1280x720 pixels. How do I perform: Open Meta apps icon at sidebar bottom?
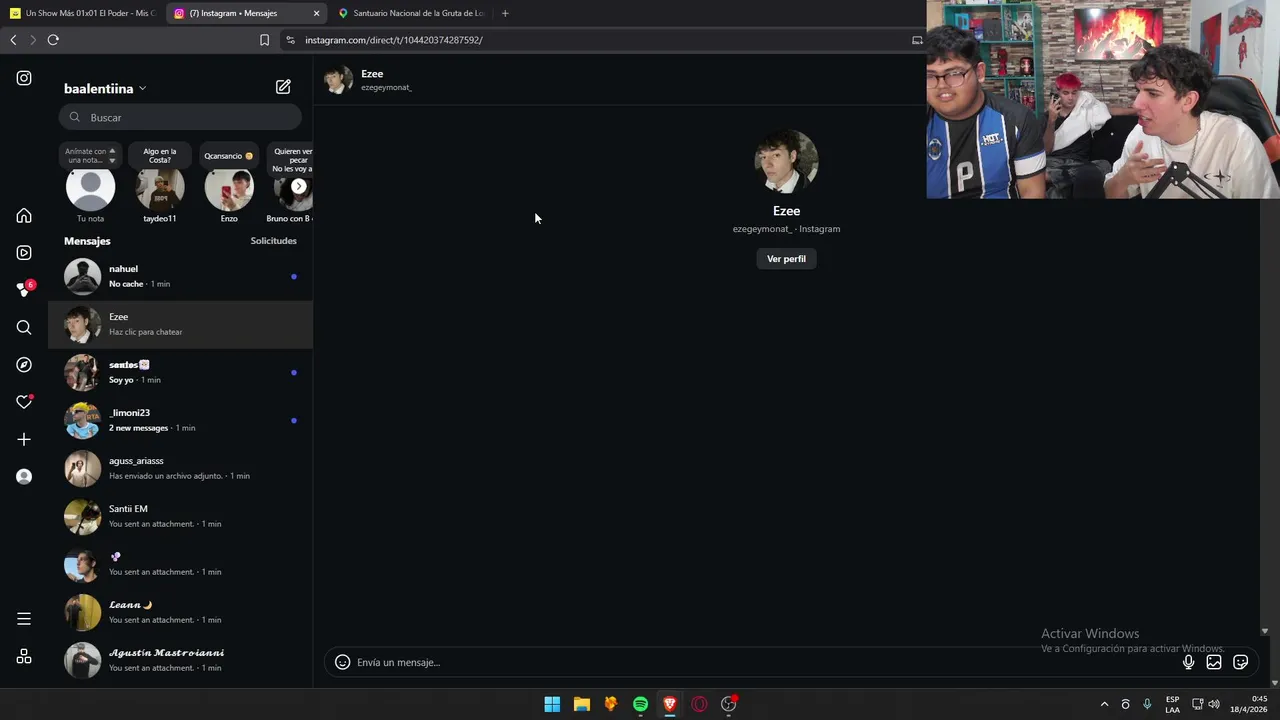click(x=24, y=656)
